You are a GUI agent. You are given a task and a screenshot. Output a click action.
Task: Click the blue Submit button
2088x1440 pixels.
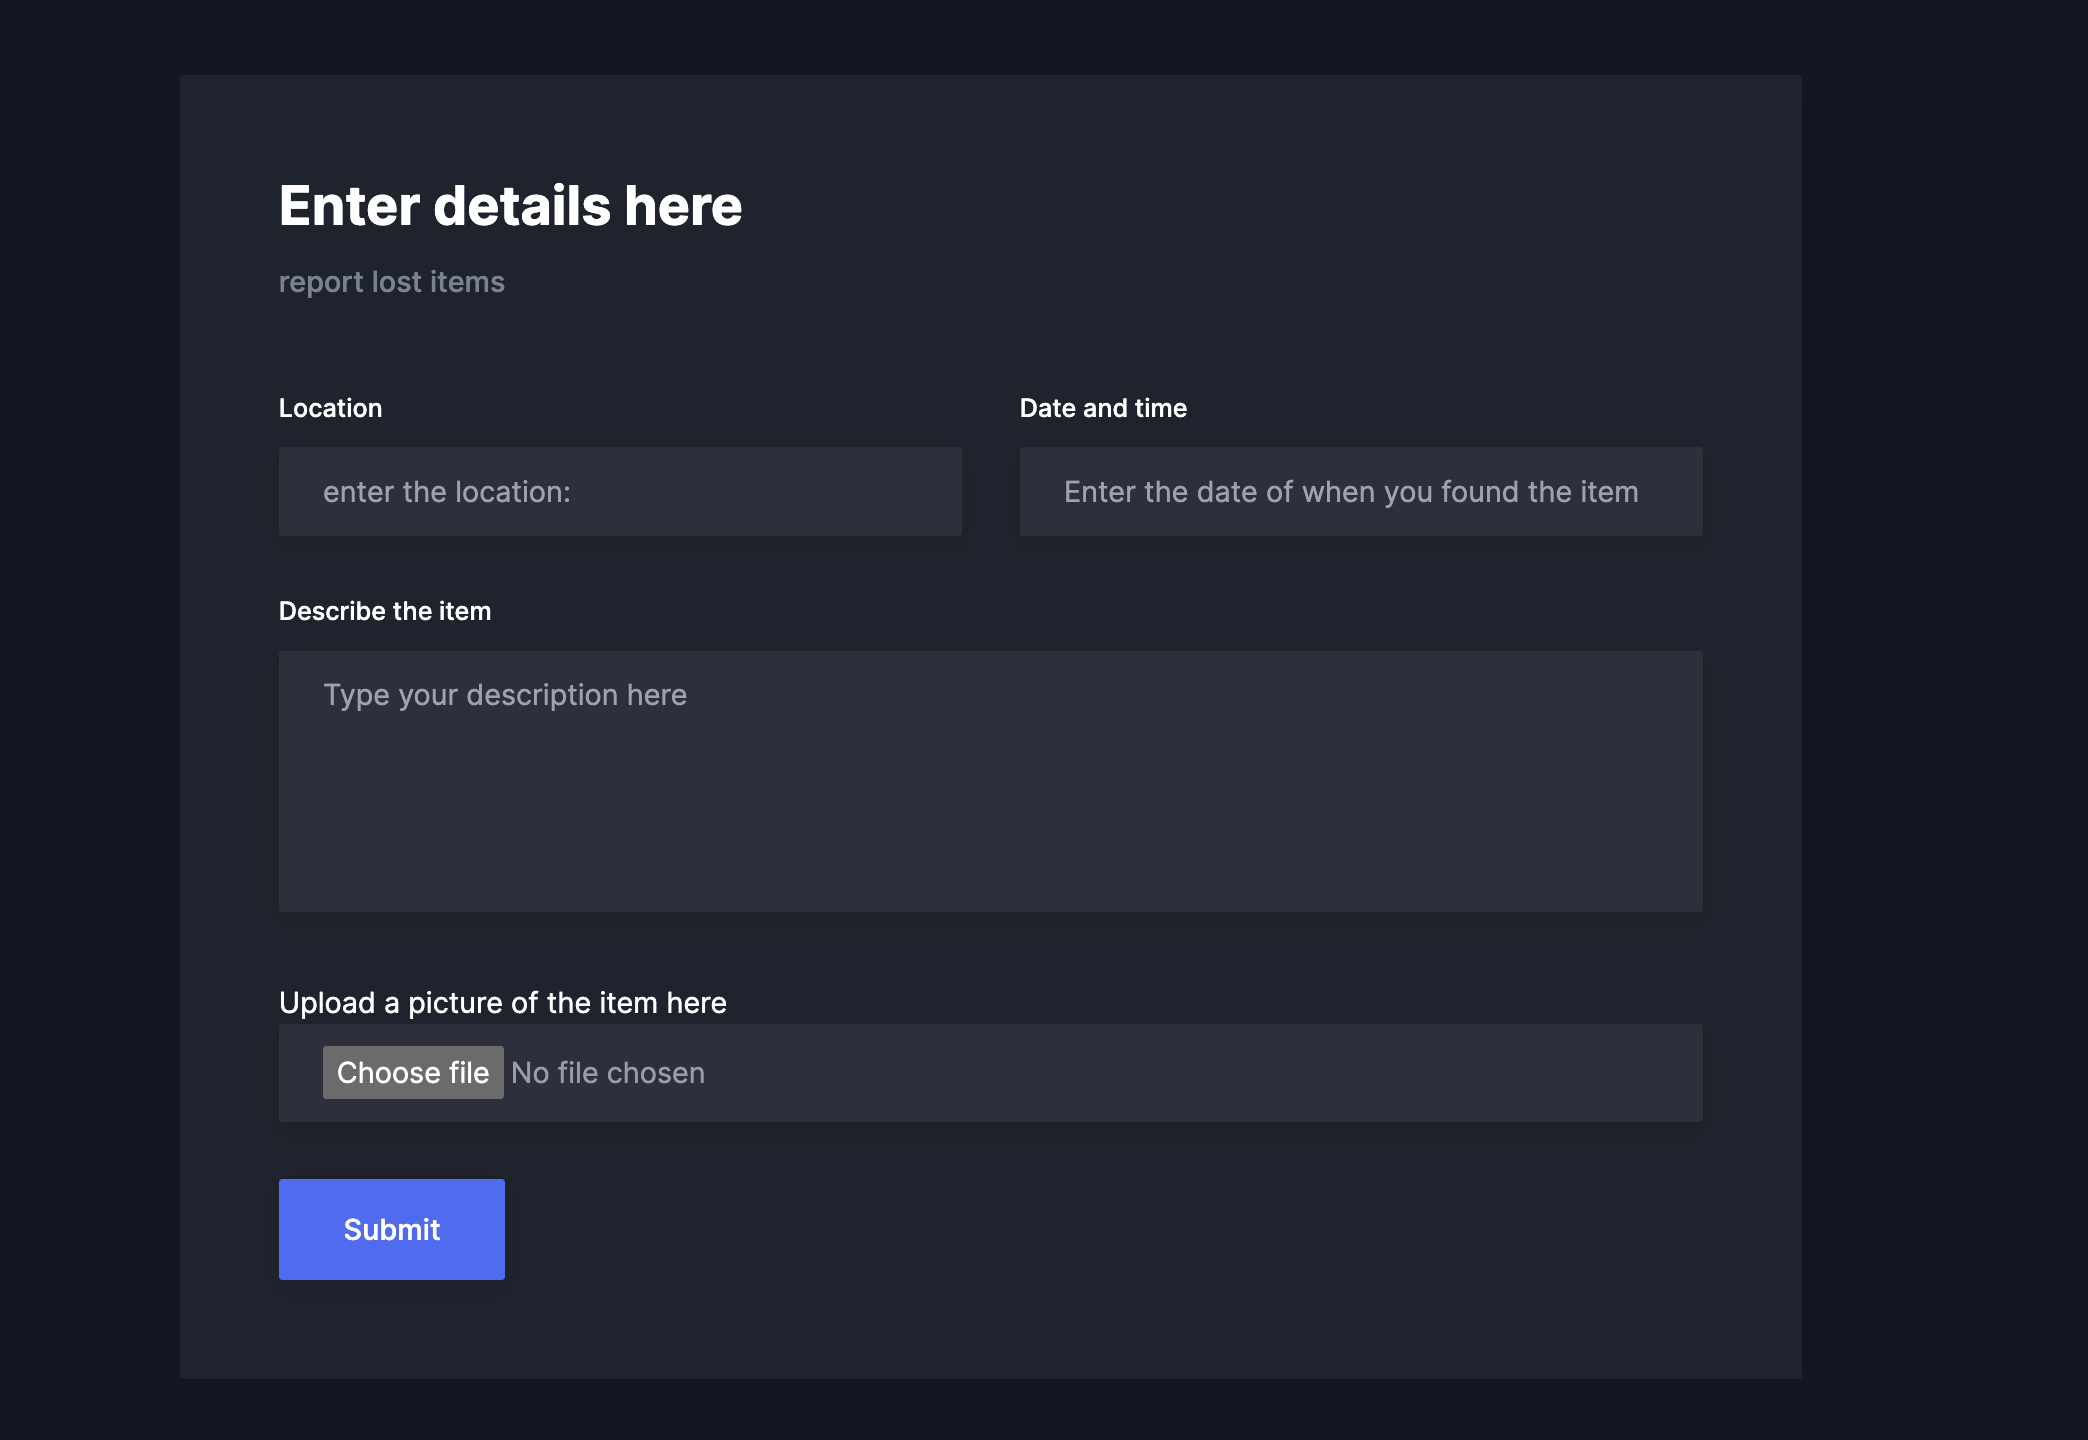click(391, 1229)
